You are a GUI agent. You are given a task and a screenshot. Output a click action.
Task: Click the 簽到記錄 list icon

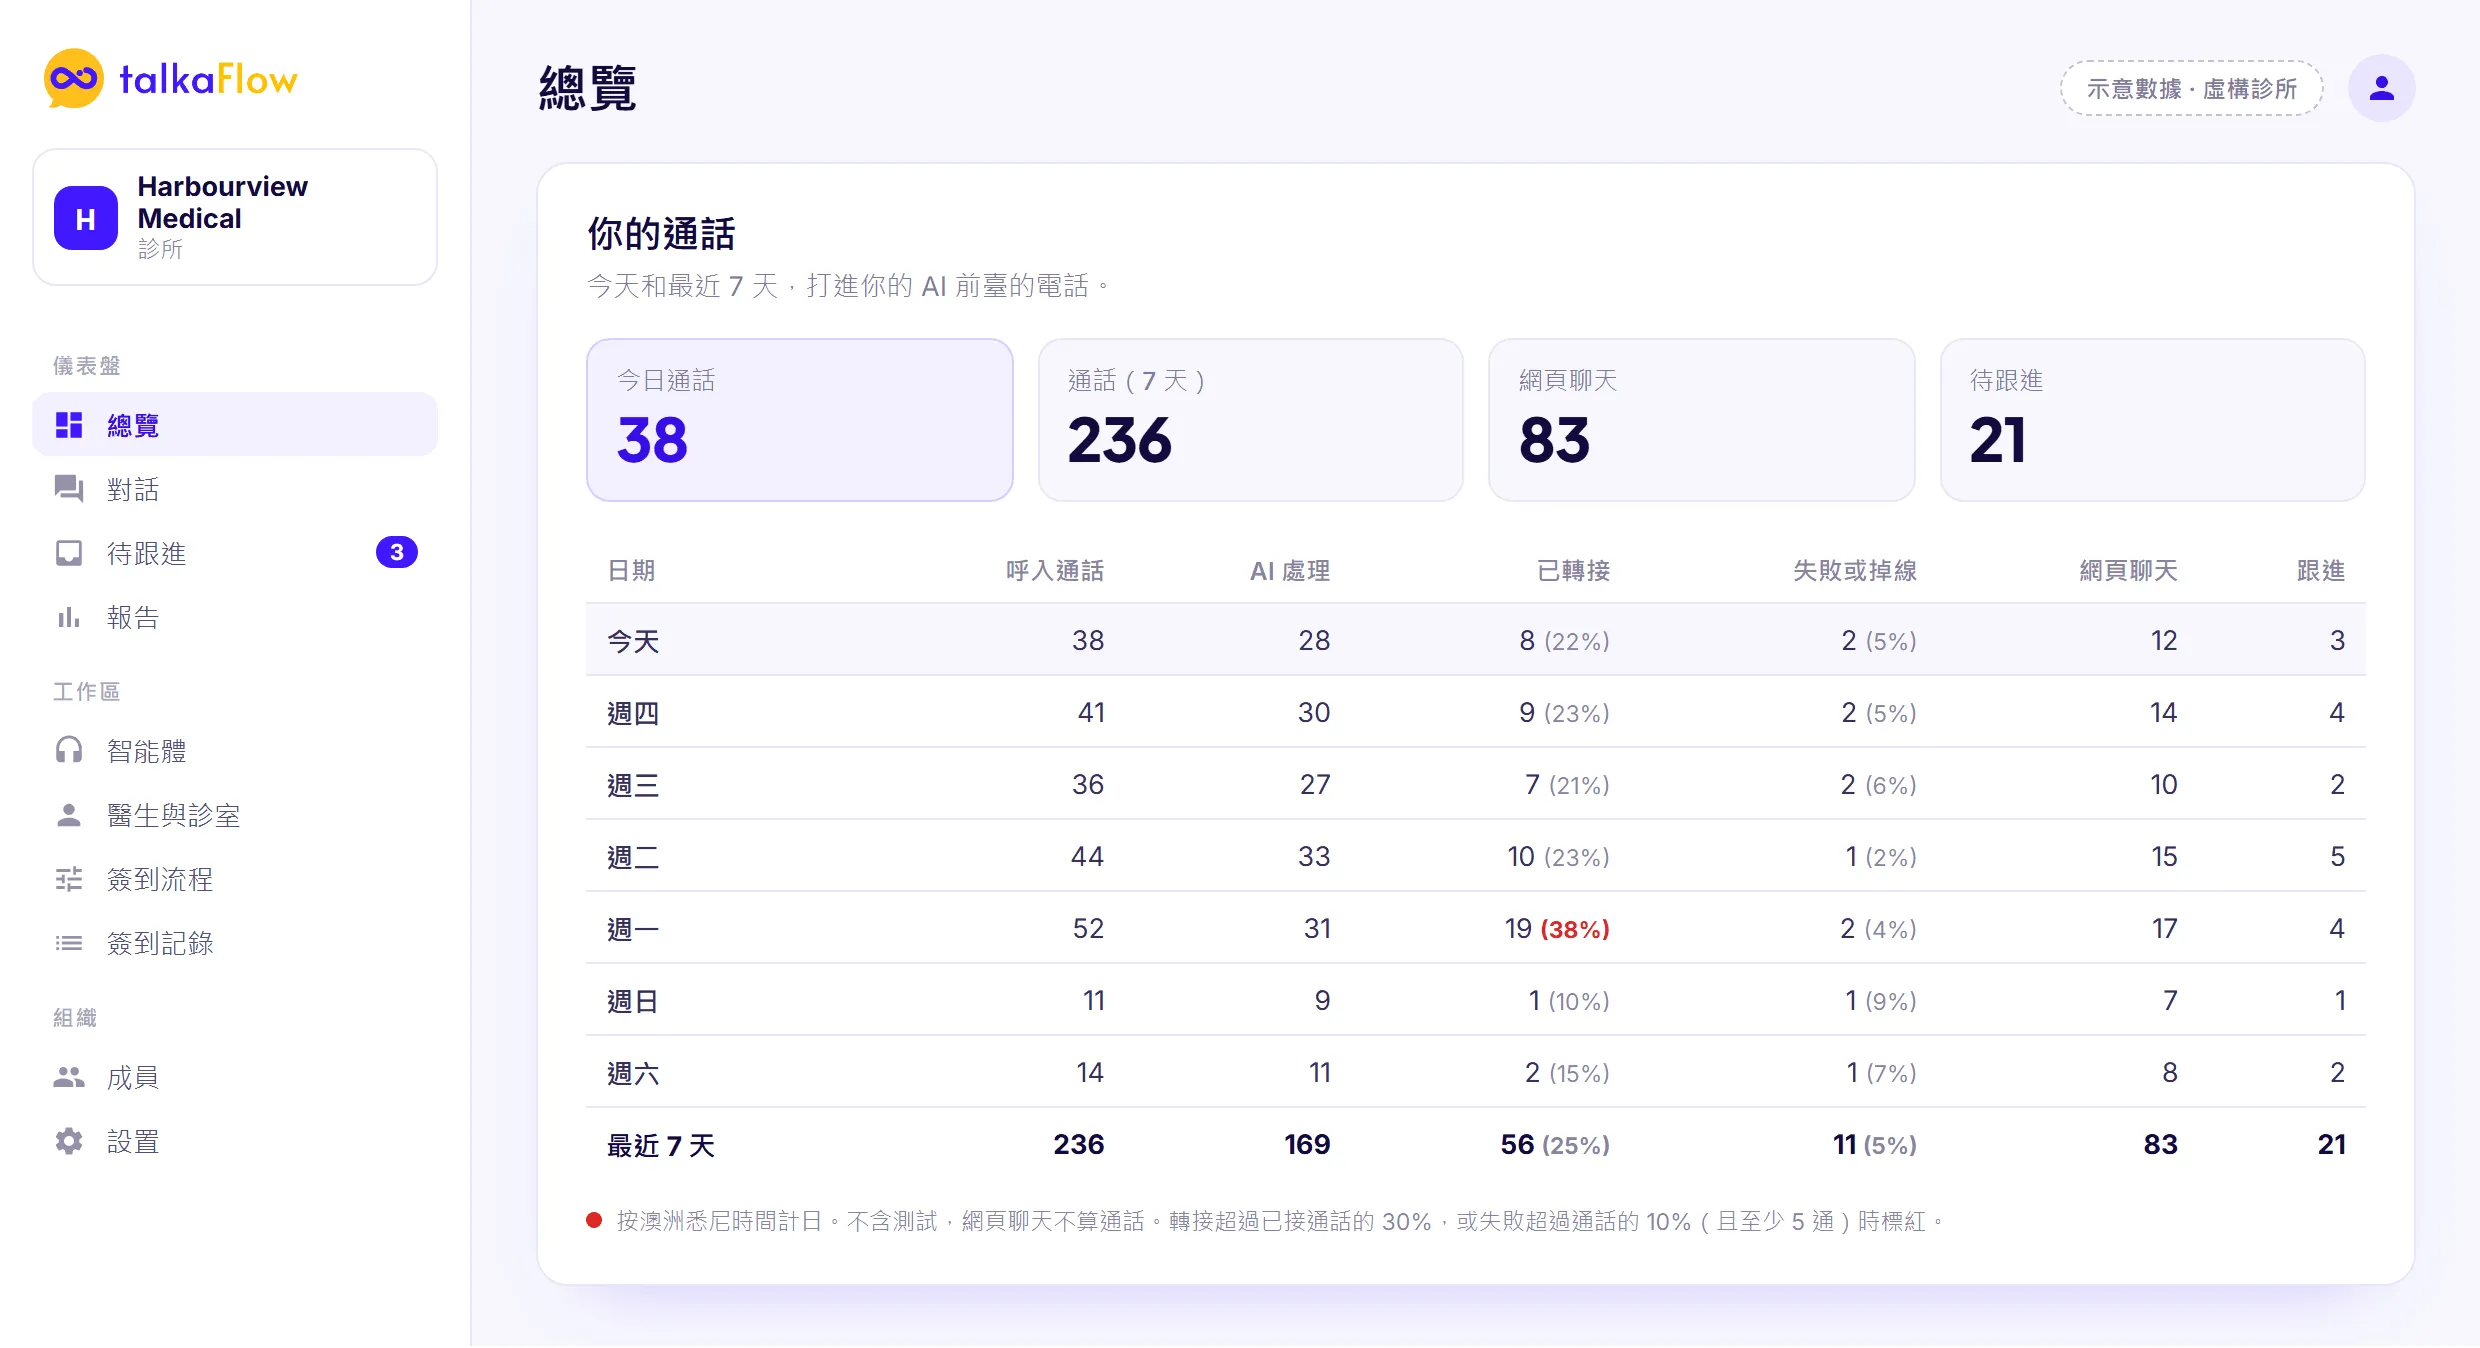coord(69,943)
